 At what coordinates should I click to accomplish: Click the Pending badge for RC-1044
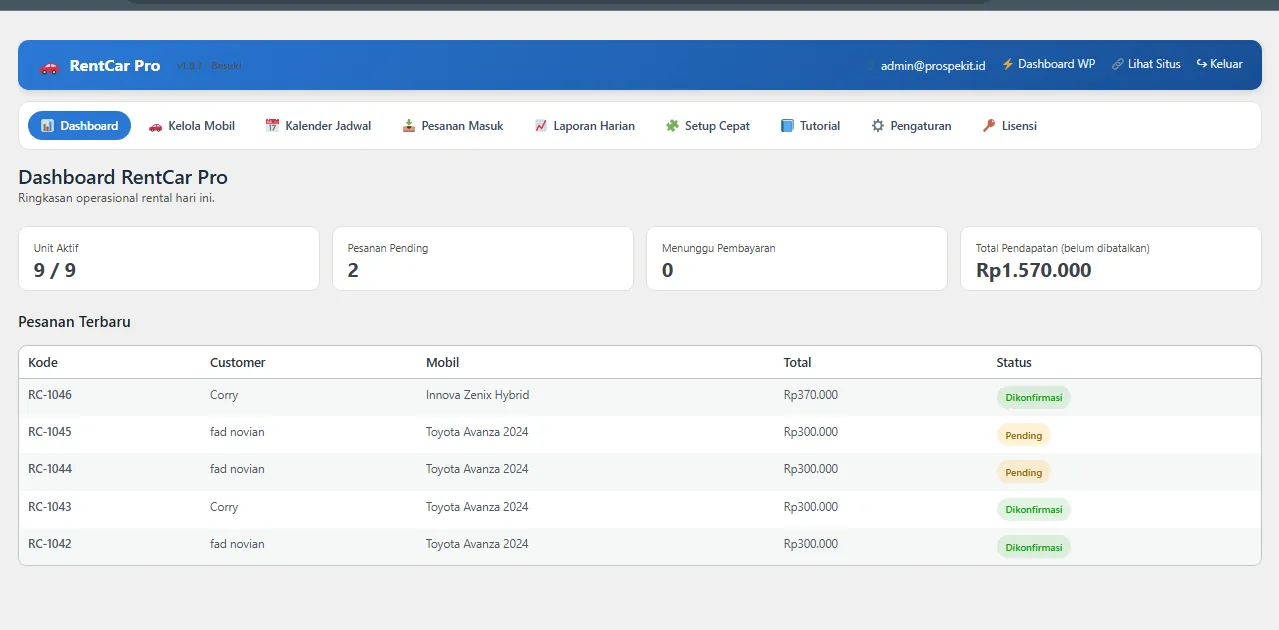tap(1023, 472)
